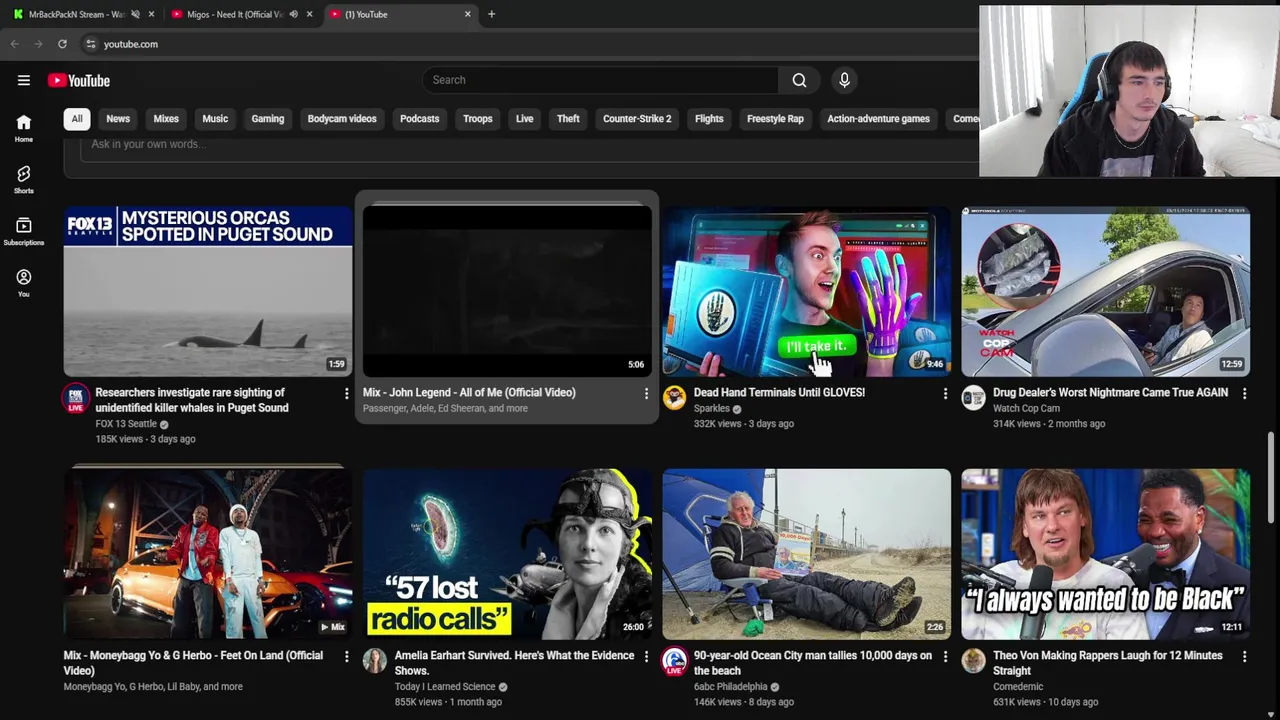
Task: Click the browser forward arrow
Action: point(38,44)
